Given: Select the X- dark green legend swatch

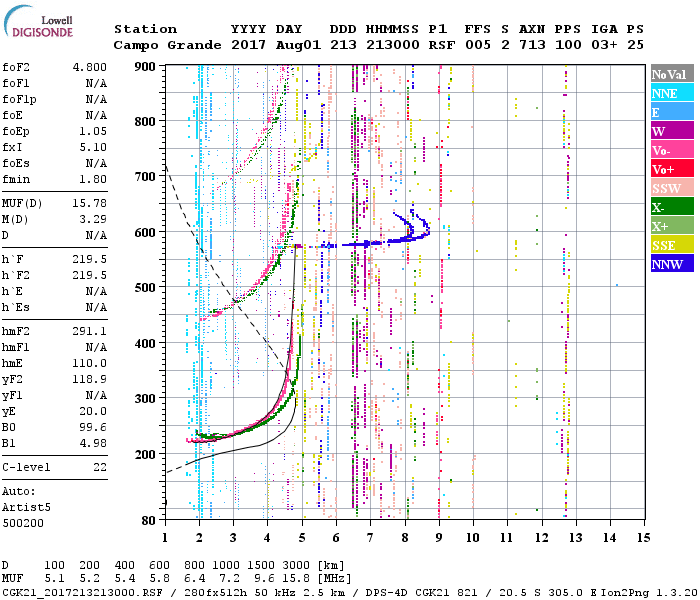Looking at the screenshot, I should tap(672, 207).
